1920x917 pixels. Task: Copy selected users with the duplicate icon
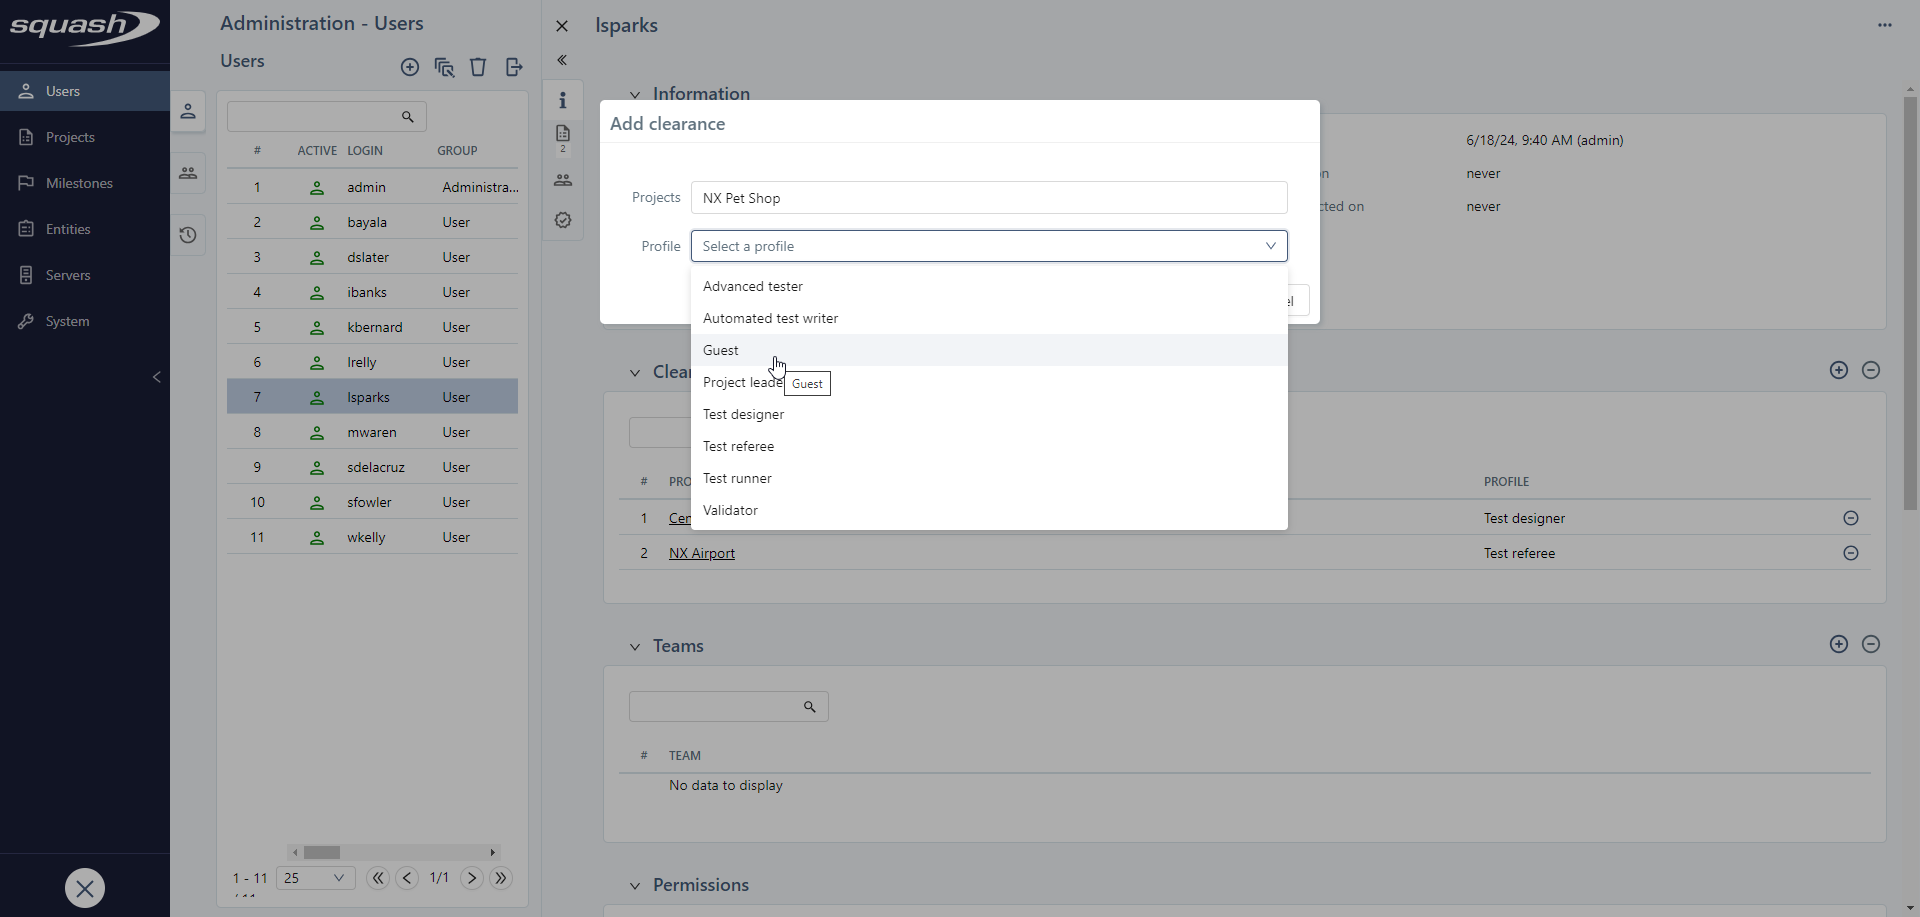pyautogui.click(x=444, y=67)
